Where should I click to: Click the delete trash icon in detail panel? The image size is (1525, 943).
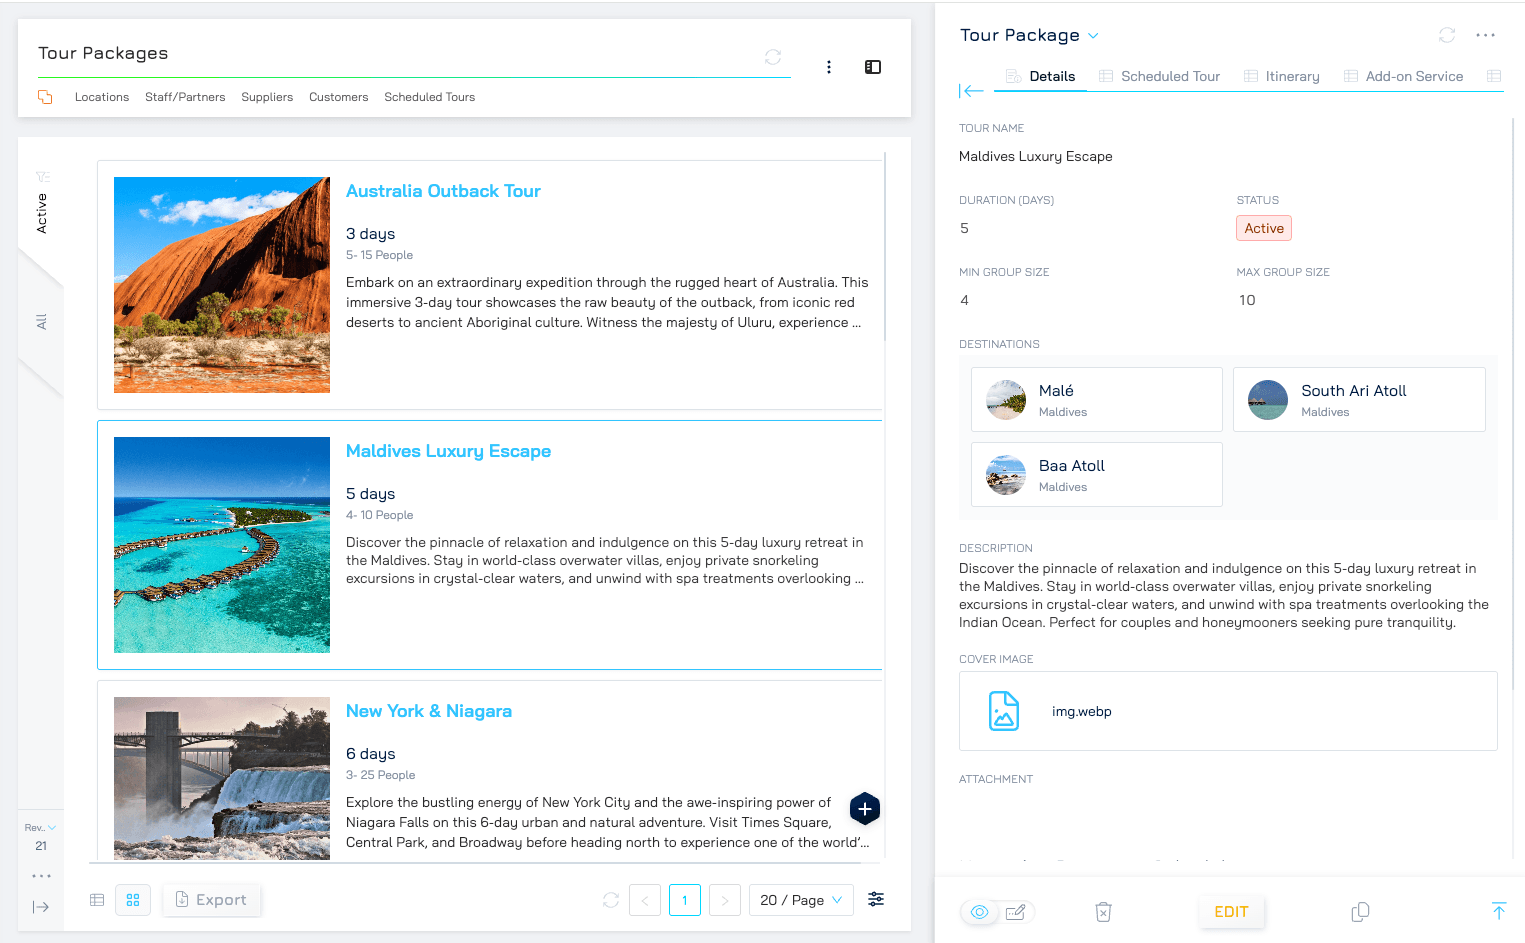(1103, 912)
